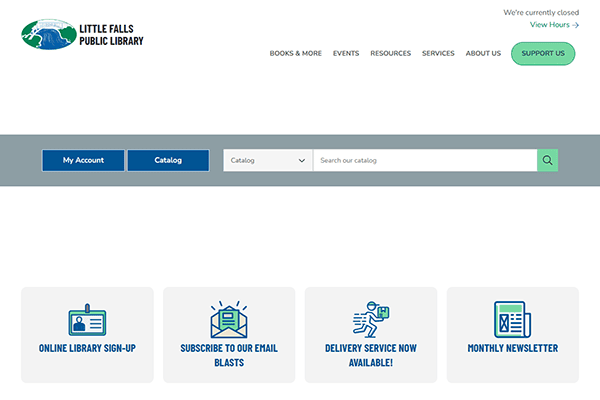Open the Monthly Newsletter link text
The image size is (600, 400).
512,348
